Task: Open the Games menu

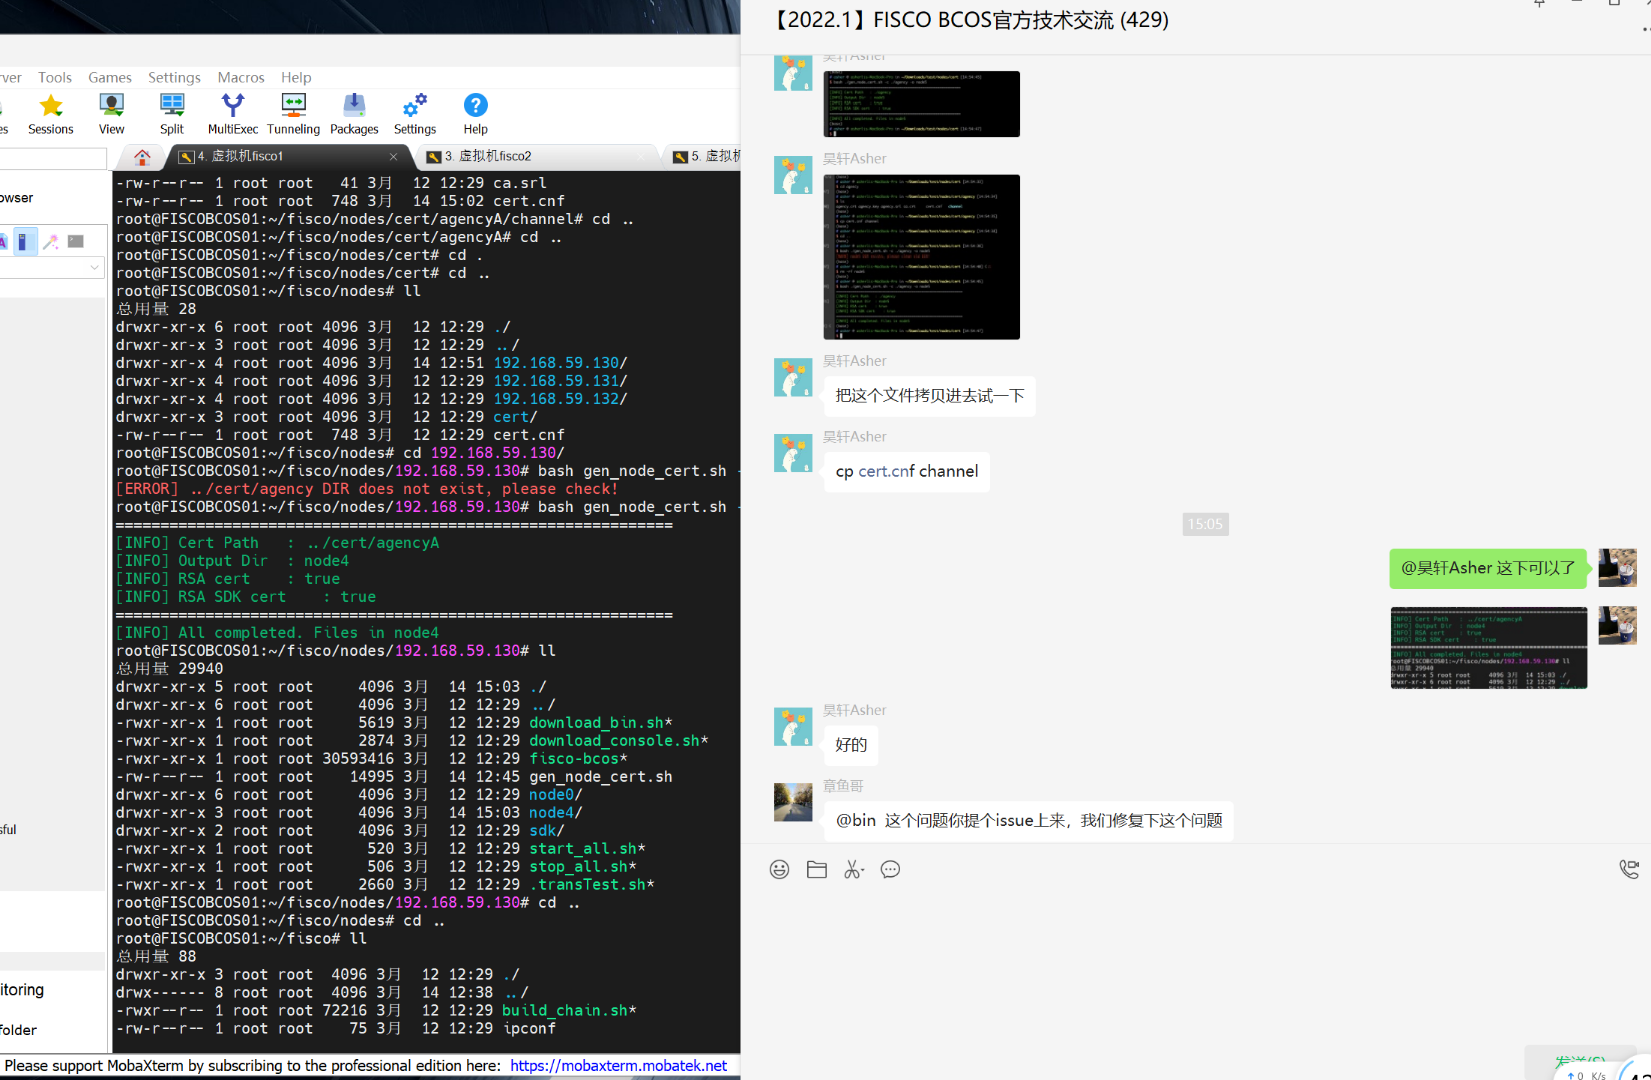Action: 110,78
